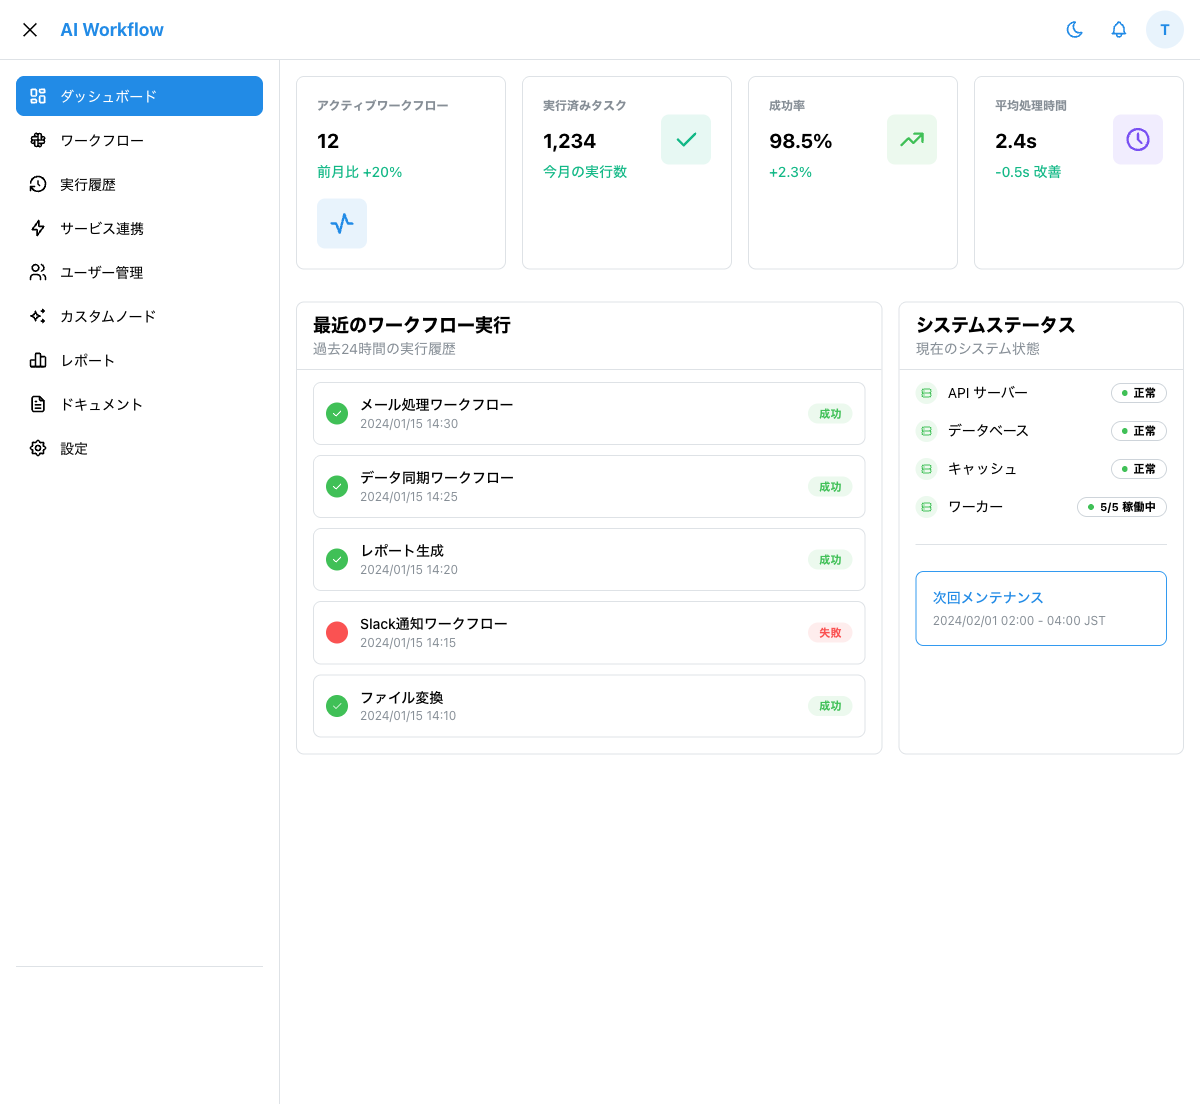Screen dimensions: 1200x1104
Task: Open ユーザー管理 via the users icon
Action: [38, 272]
